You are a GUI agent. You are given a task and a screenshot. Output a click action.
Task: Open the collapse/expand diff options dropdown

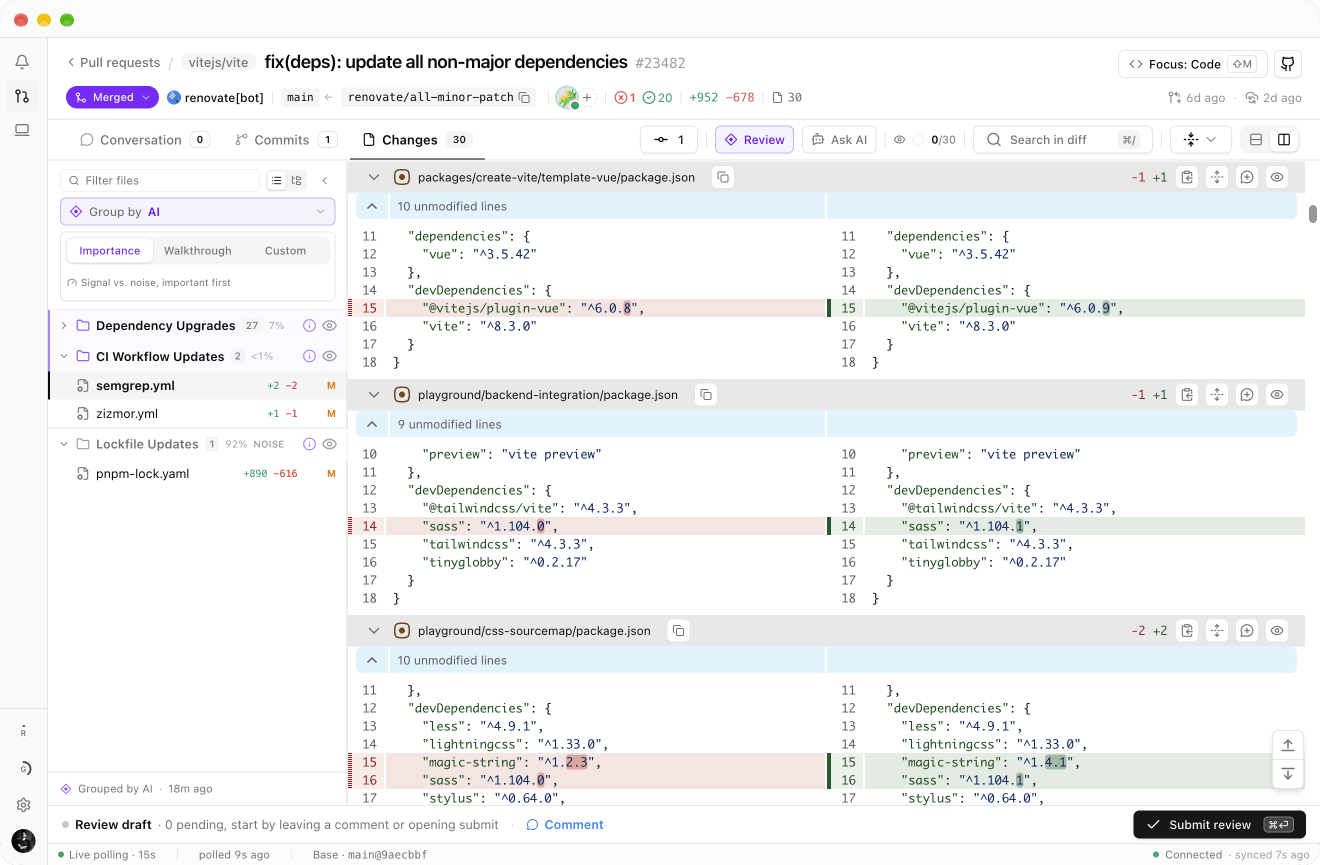tap(1200, 140)
